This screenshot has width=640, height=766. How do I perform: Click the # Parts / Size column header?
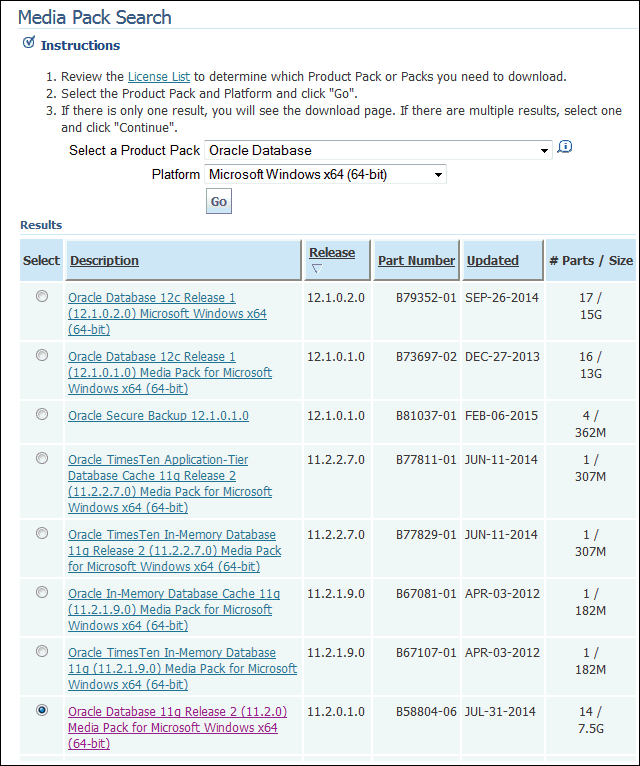[x=591, y=260]
